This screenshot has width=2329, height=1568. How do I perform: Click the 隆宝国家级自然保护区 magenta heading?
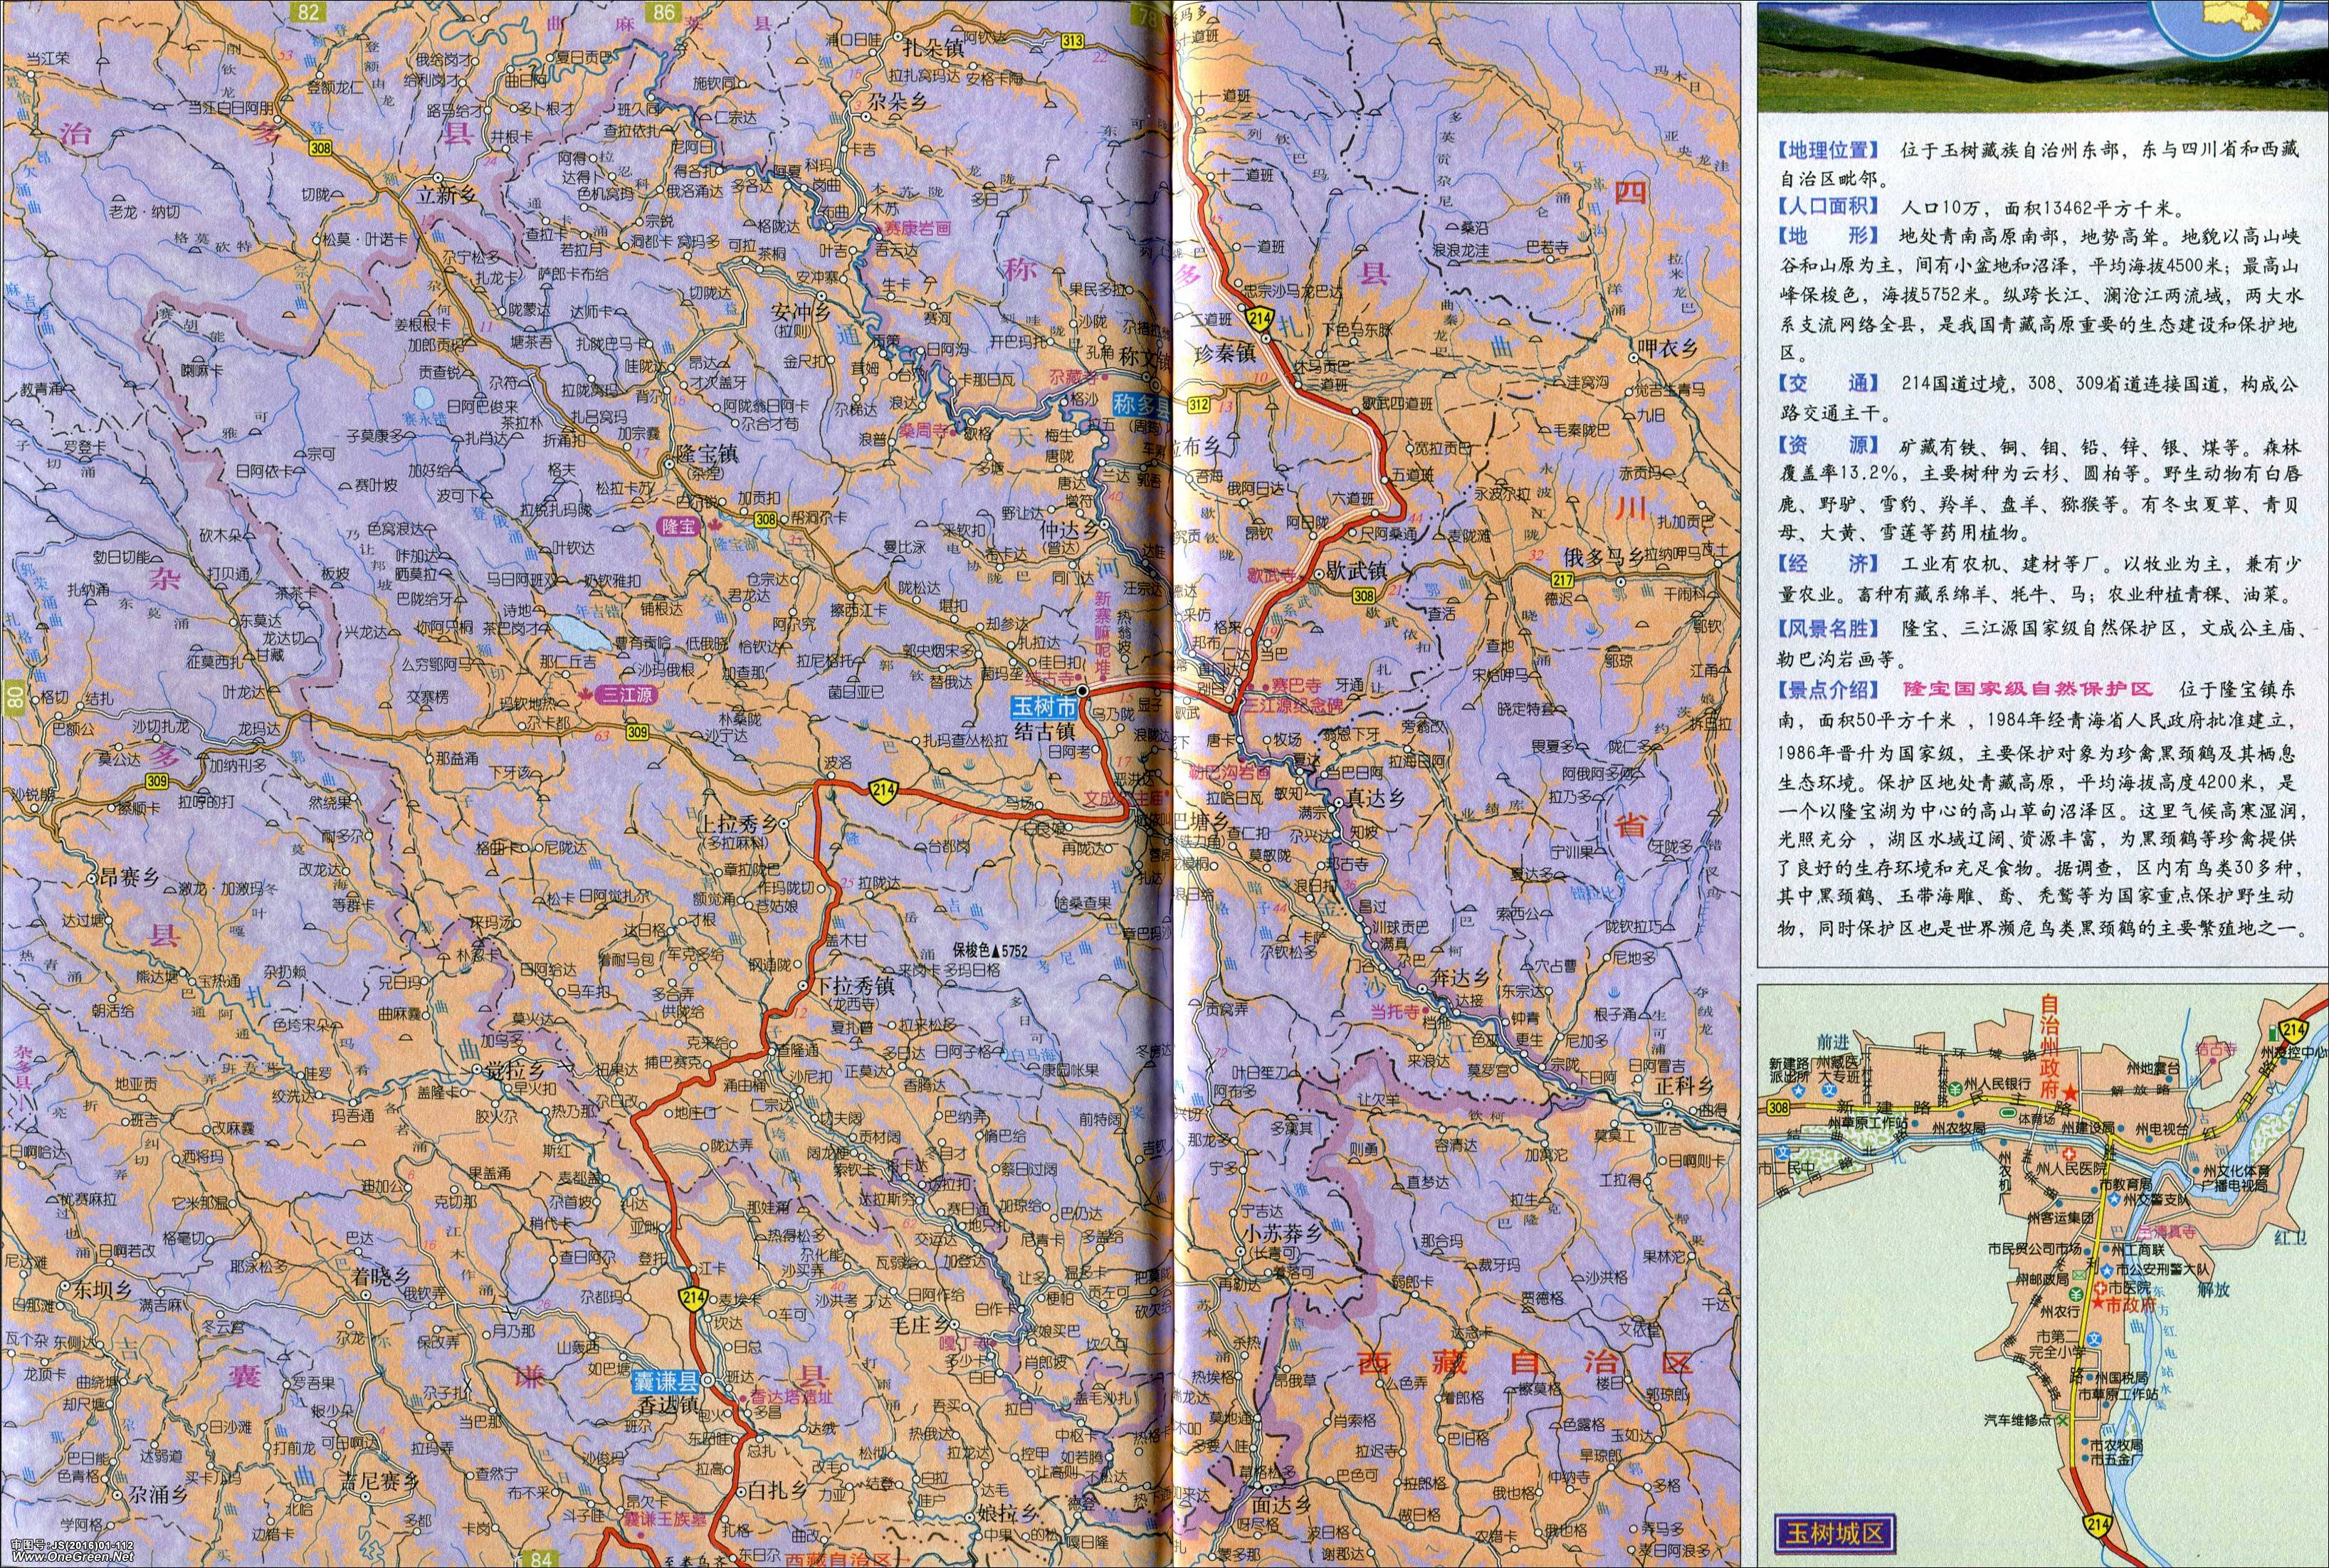point(2029,690)
